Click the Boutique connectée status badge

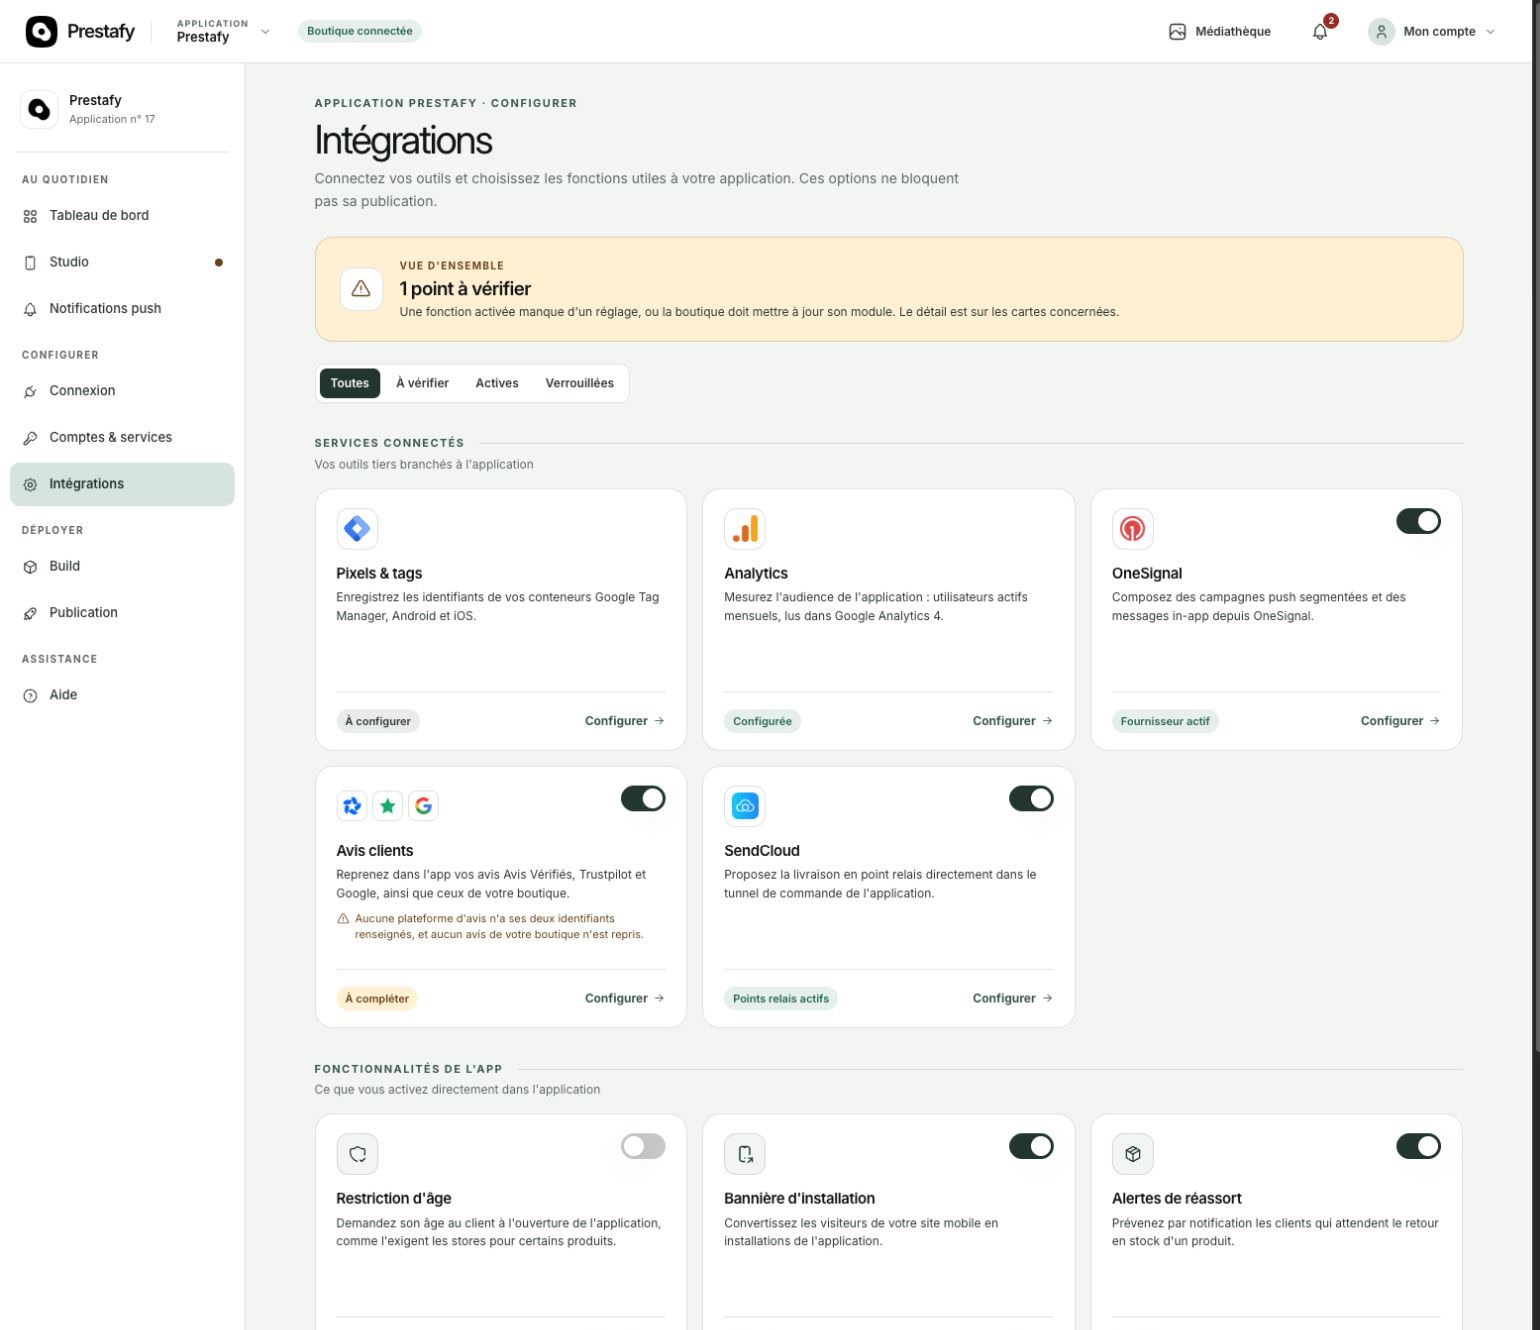(360, 31)
